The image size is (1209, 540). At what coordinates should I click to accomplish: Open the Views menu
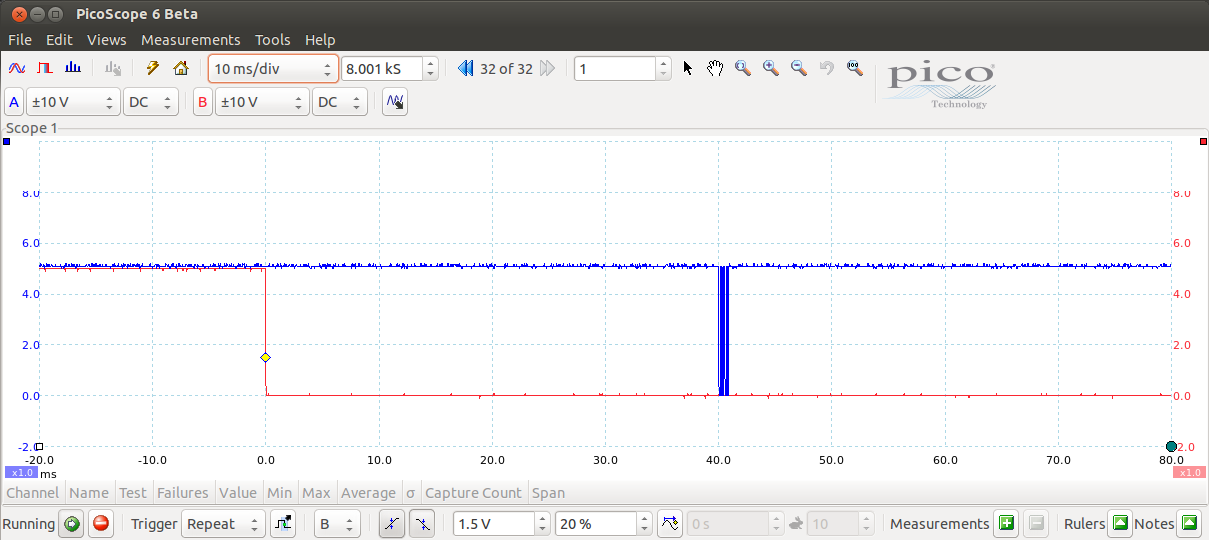pos(106,40)
